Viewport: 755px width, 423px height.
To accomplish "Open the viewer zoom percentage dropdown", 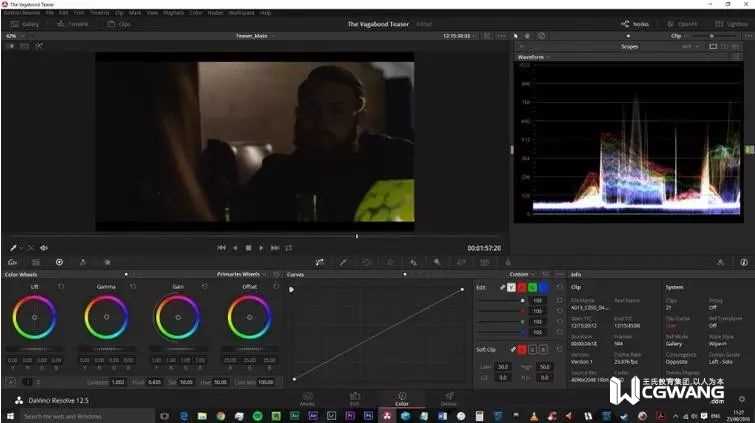I will pos(14,36).
